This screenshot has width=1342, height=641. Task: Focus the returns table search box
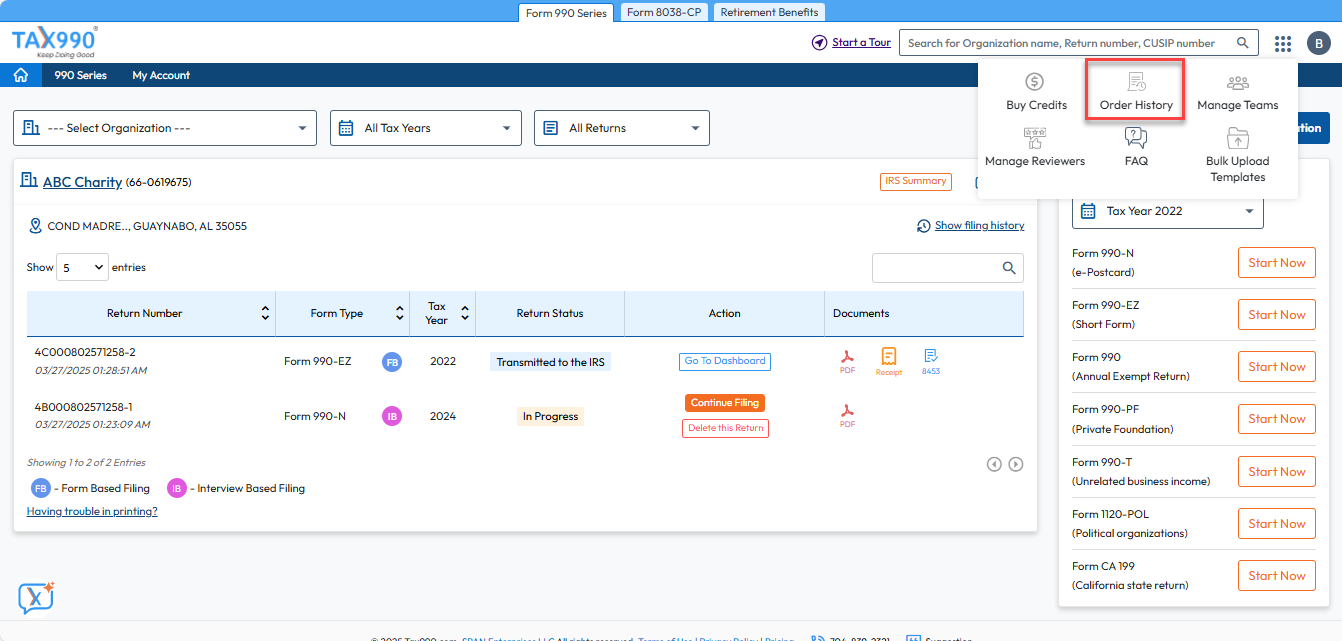(x=948, y=268)
